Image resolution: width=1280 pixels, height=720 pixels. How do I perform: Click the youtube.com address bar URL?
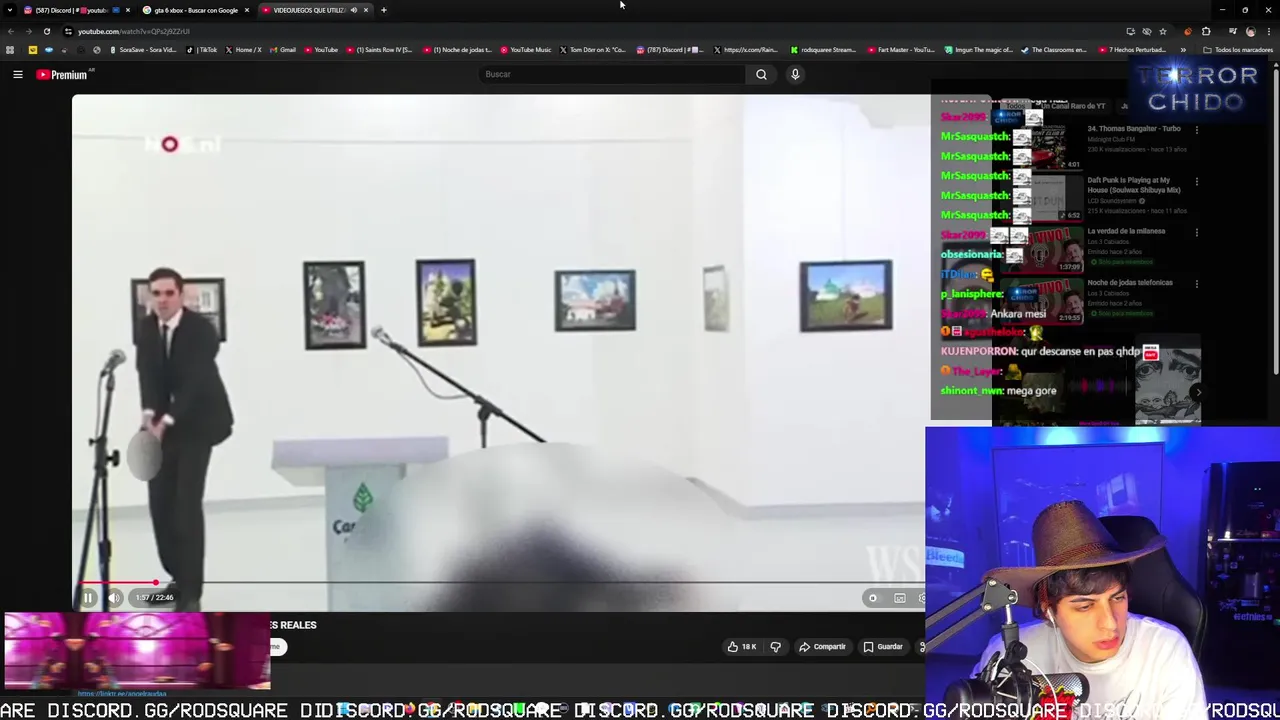click(x=133, y=31)
